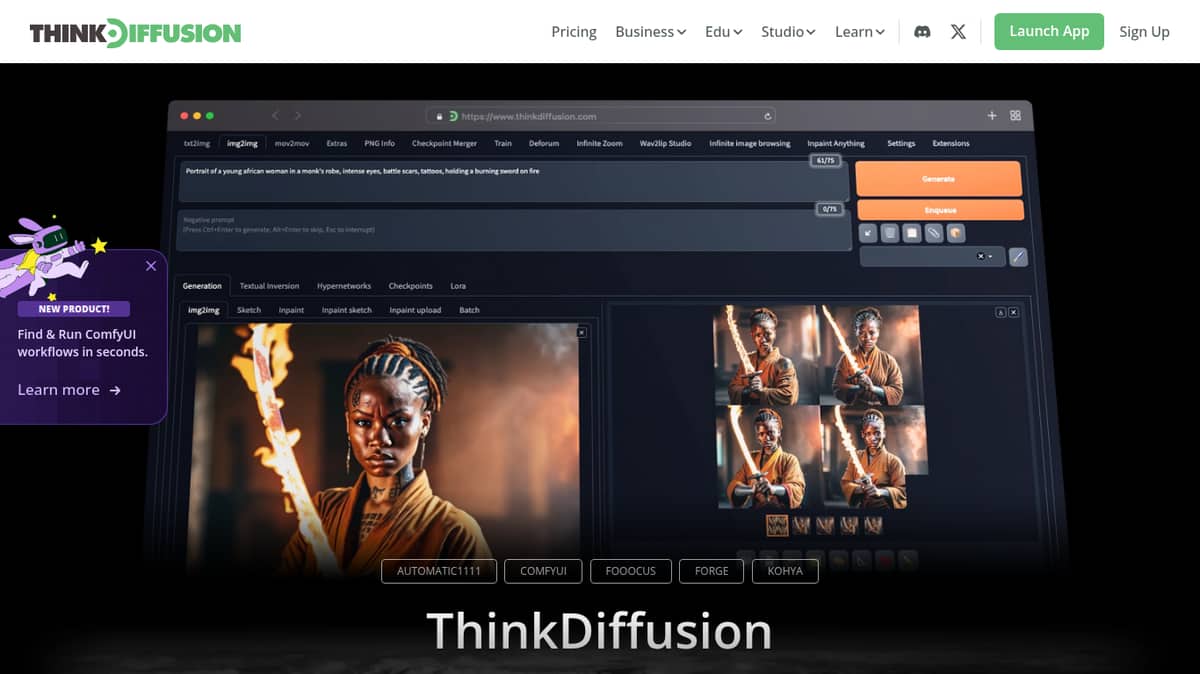Open the X (Twitter) icon link
This screenshot has width=1200, height=674.
coord(958,32)
